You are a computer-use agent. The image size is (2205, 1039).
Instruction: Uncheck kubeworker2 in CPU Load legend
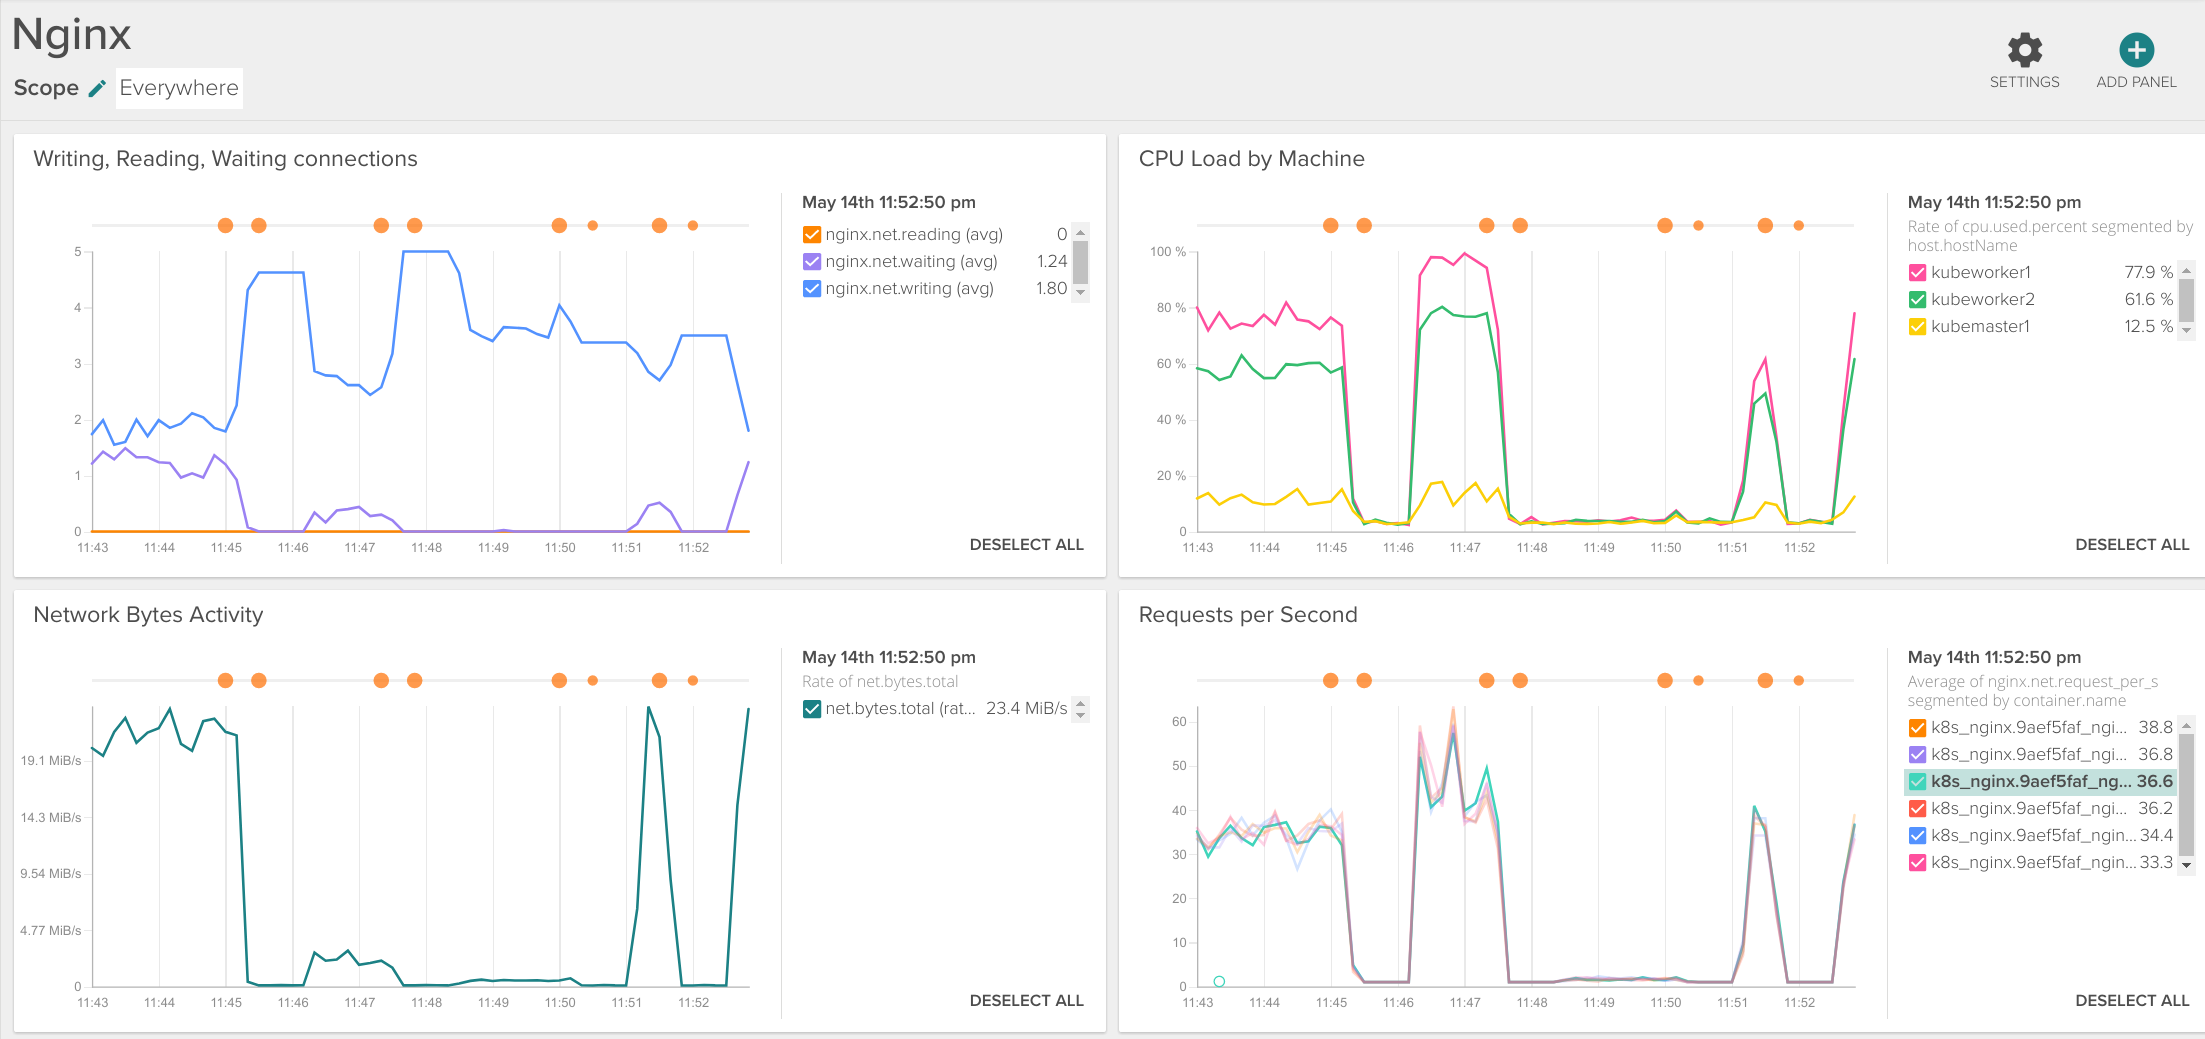[1917, 300]
